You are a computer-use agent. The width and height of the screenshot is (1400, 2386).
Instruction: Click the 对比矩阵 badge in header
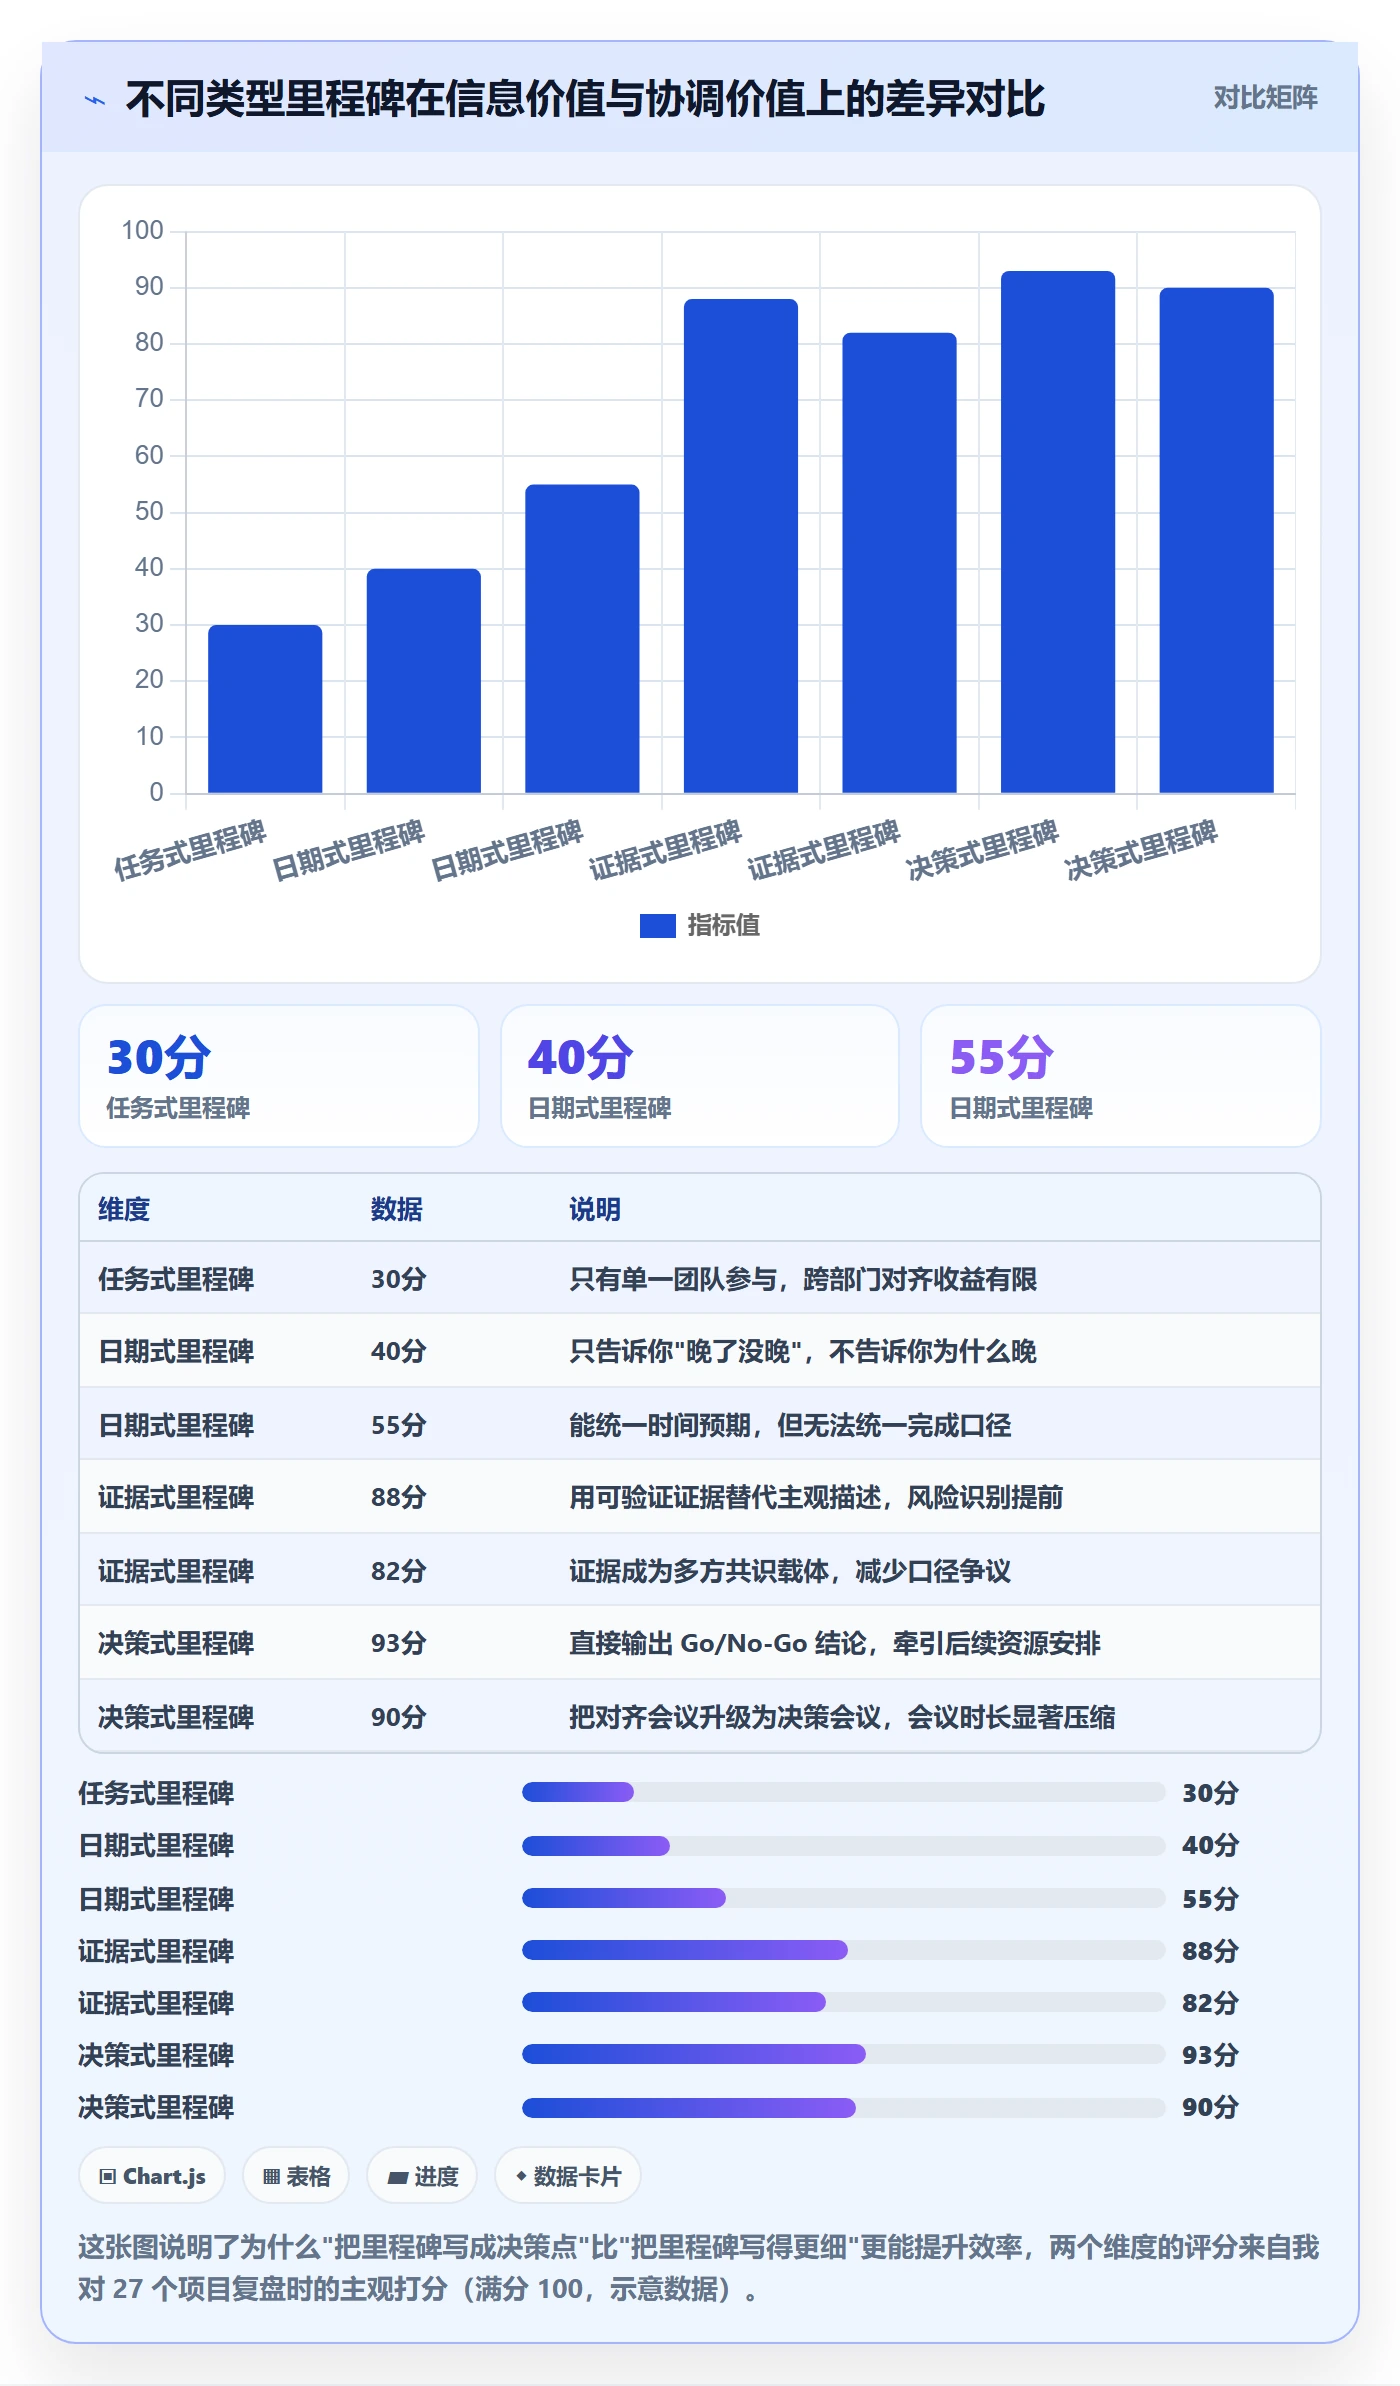coord(1265,98)
